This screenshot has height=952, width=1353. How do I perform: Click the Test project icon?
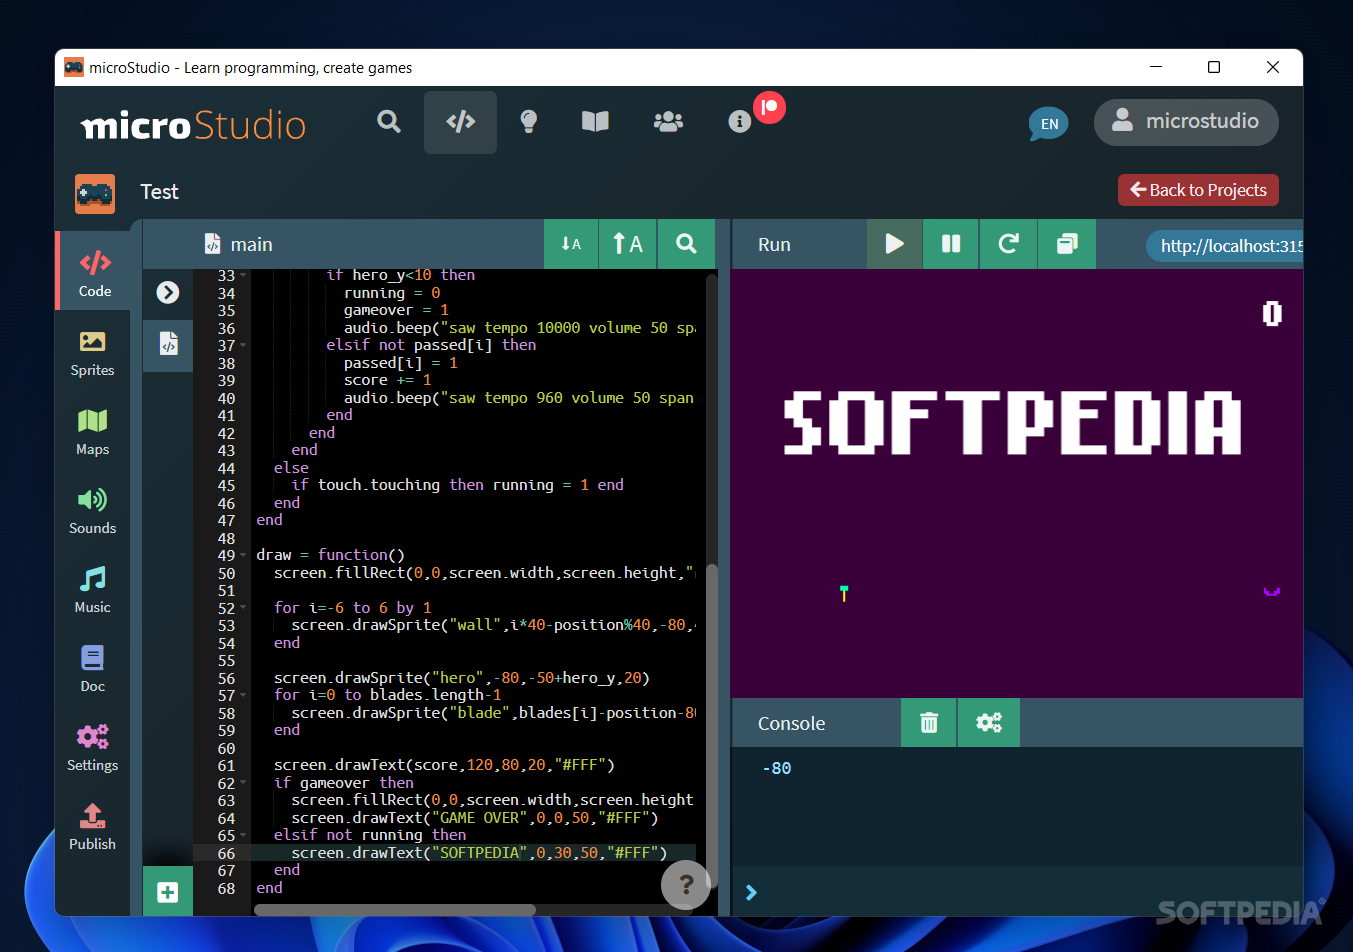(x=95, y=193)
